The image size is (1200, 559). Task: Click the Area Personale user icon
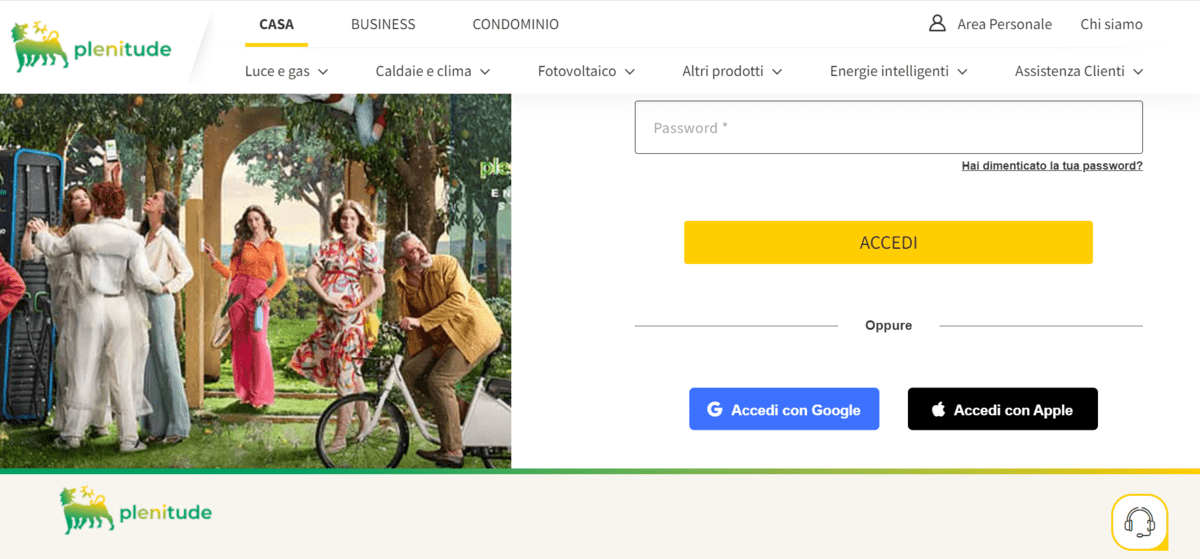[x=937, y=23]
